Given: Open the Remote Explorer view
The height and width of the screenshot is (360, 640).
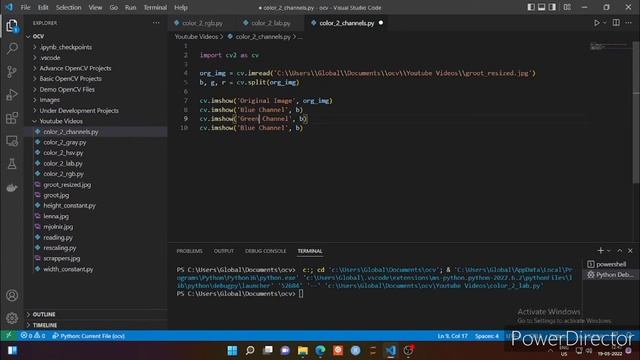Looking at the screenshot, I should tap(12, 141).
